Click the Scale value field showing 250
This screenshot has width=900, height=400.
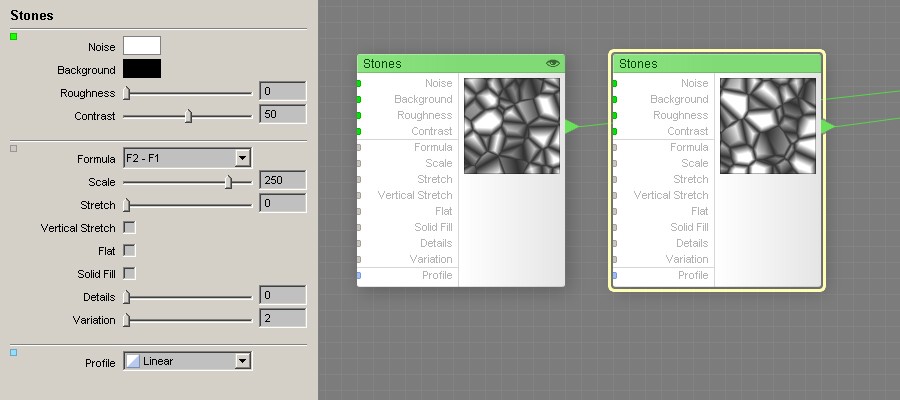(x=281, y=181)
